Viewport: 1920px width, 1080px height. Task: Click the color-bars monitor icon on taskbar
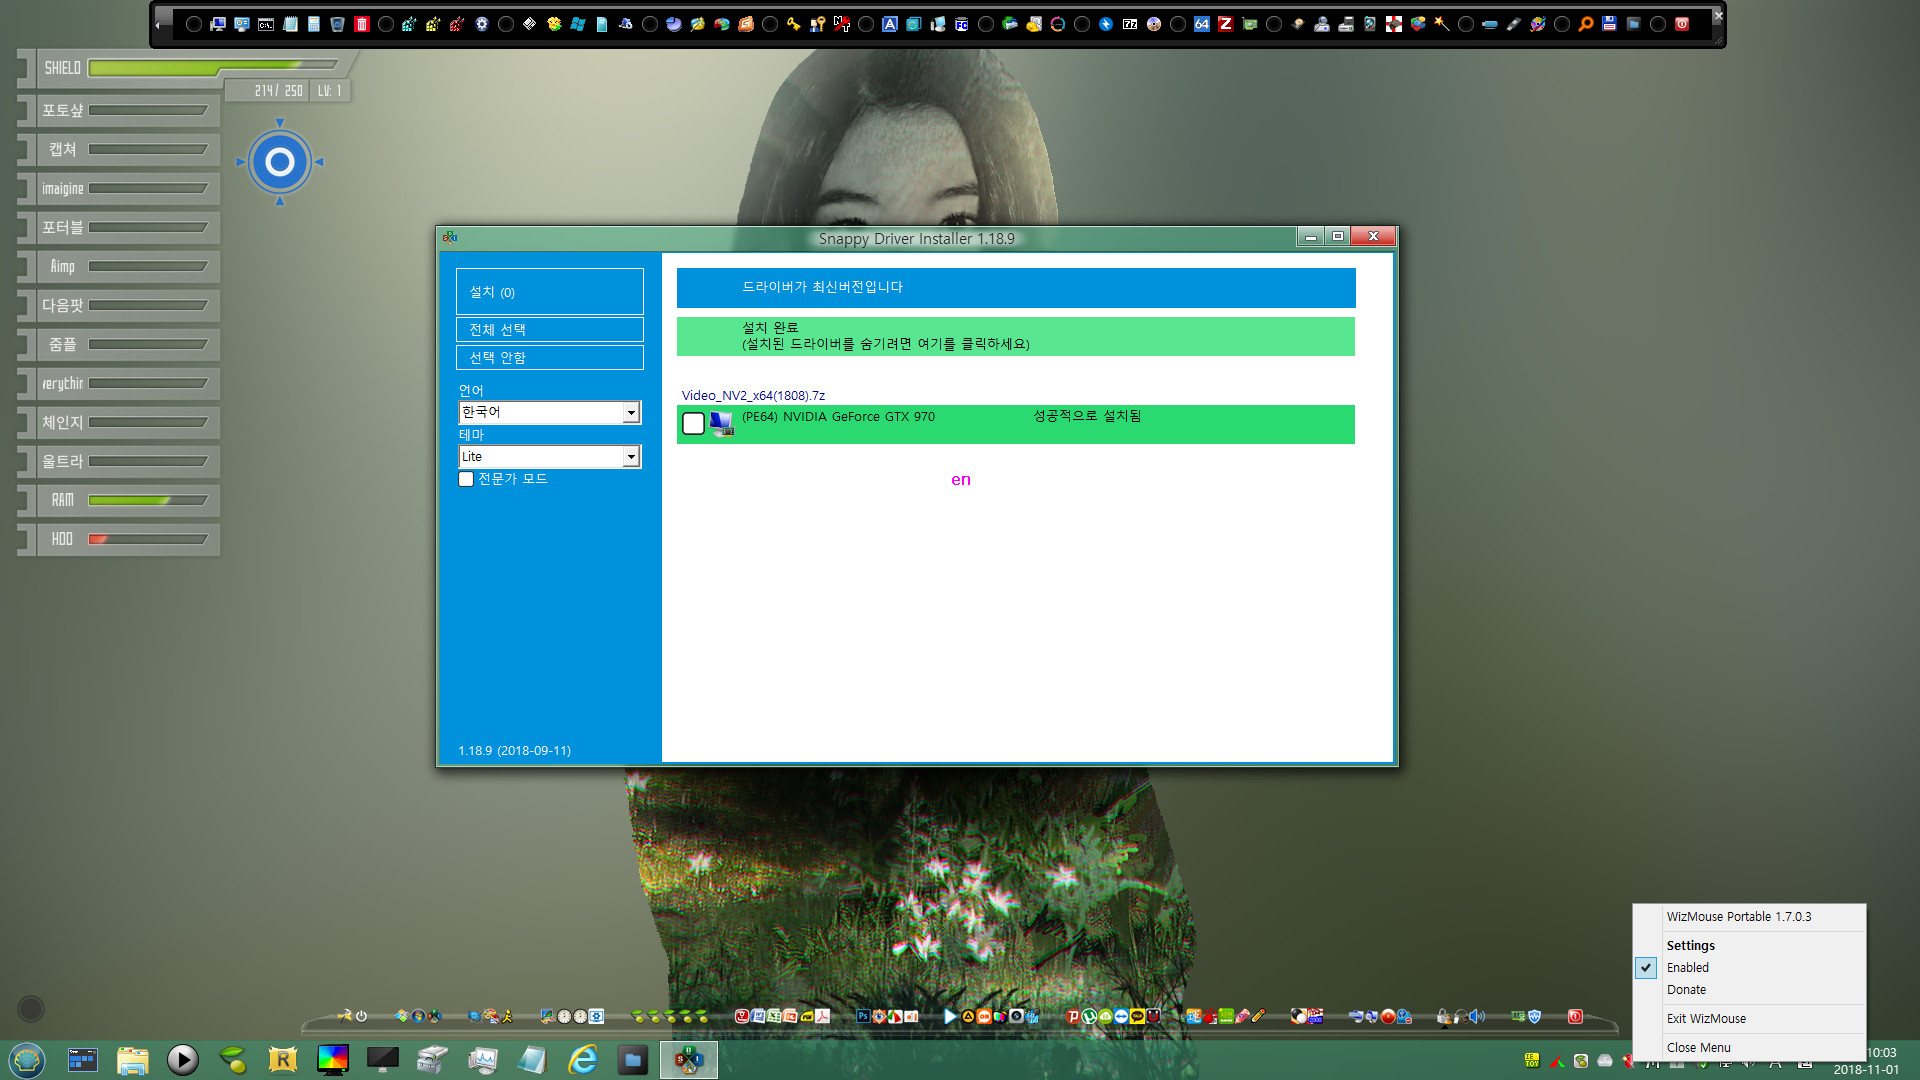point(332,1059)
